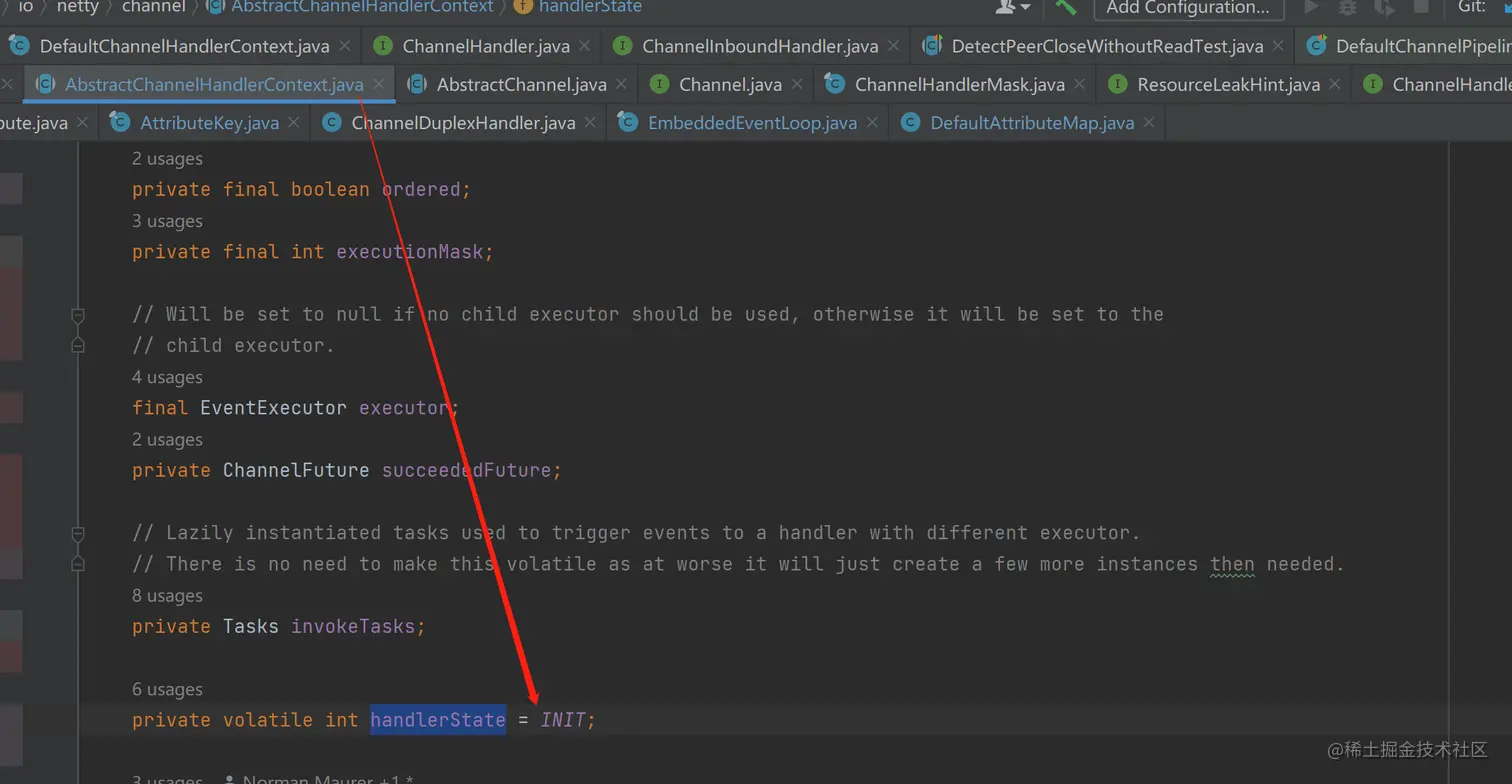
Task: Close the EmbeddedEventLoop.java tab
Action: point(872,123)
